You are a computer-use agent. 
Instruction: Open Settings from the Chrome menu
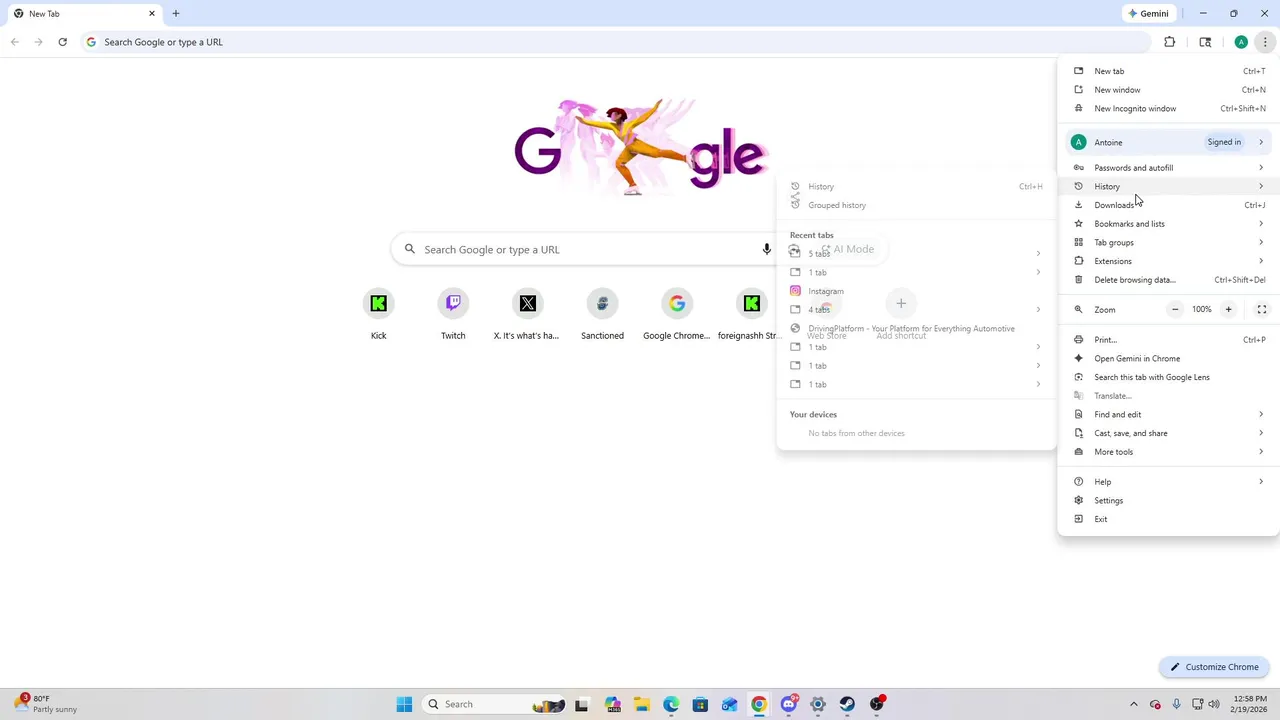point(1169,500)
